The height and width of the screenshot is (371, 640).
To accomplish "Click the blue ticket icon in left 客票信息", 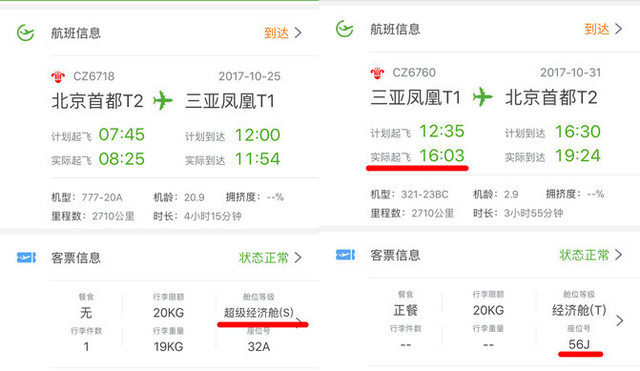I will pyautogui.click(x=26, y=258).
